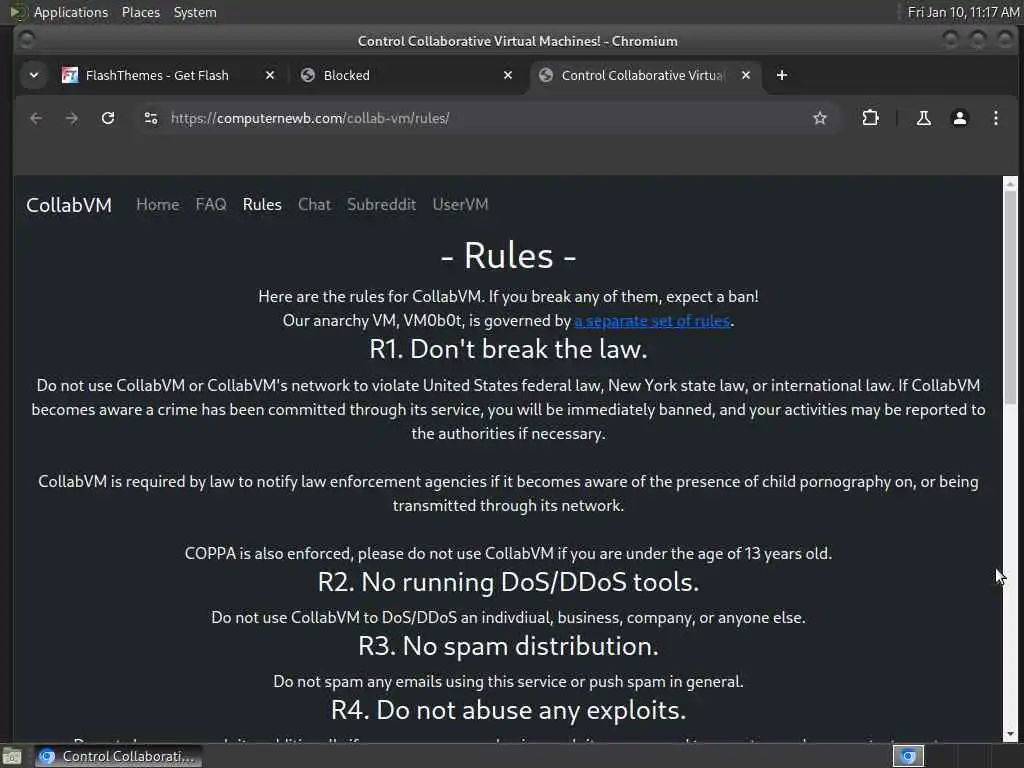Bookmark this page with the star icon
This screenshot has width=1024, height=768.
tap(820, 118)
